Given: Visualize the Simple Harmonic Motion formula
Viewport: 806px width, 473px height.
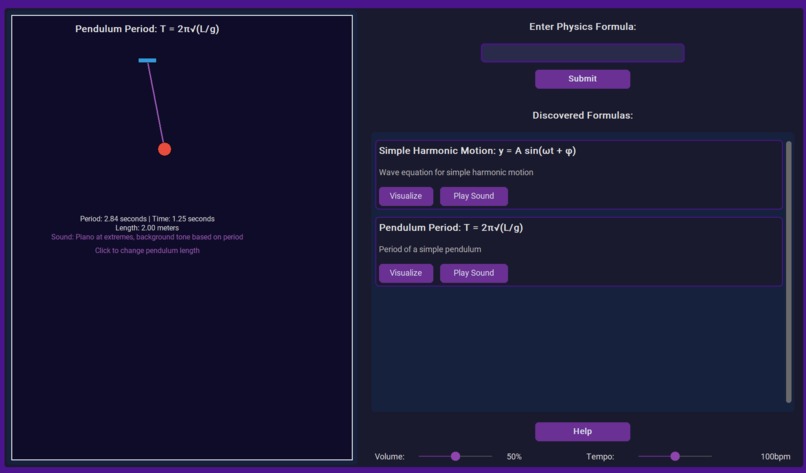Looking at the screenshot, I should (x=406, y=196).
